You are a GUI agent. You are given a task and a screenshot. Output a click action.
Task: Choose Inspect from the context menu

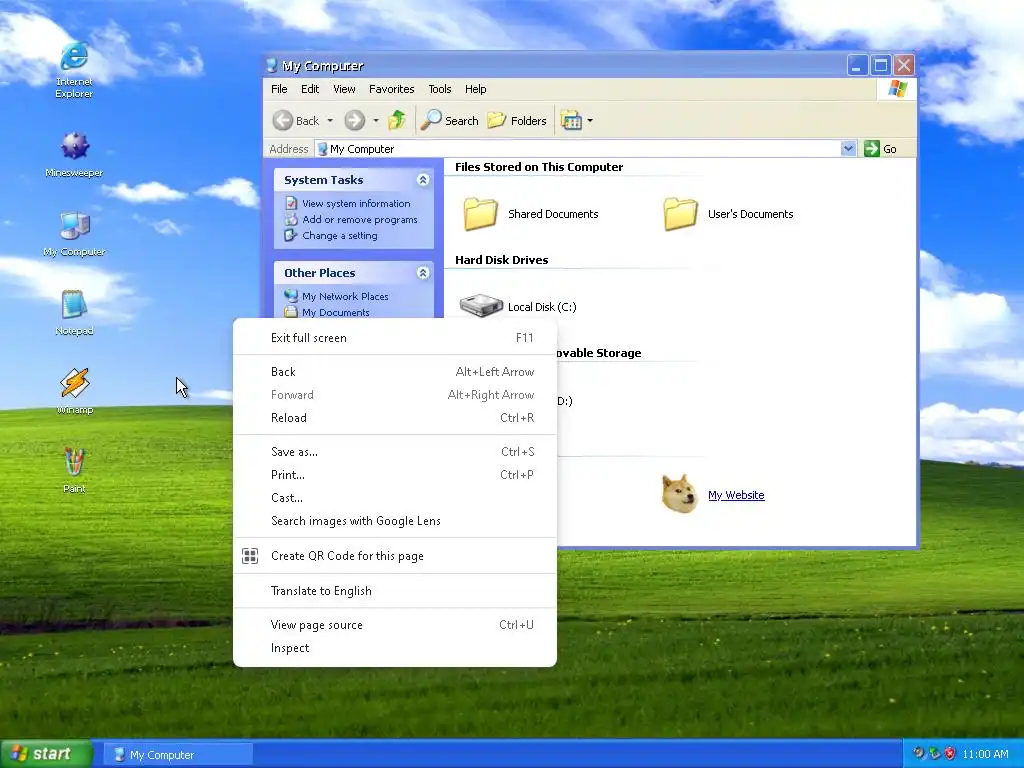coord(395,648)
